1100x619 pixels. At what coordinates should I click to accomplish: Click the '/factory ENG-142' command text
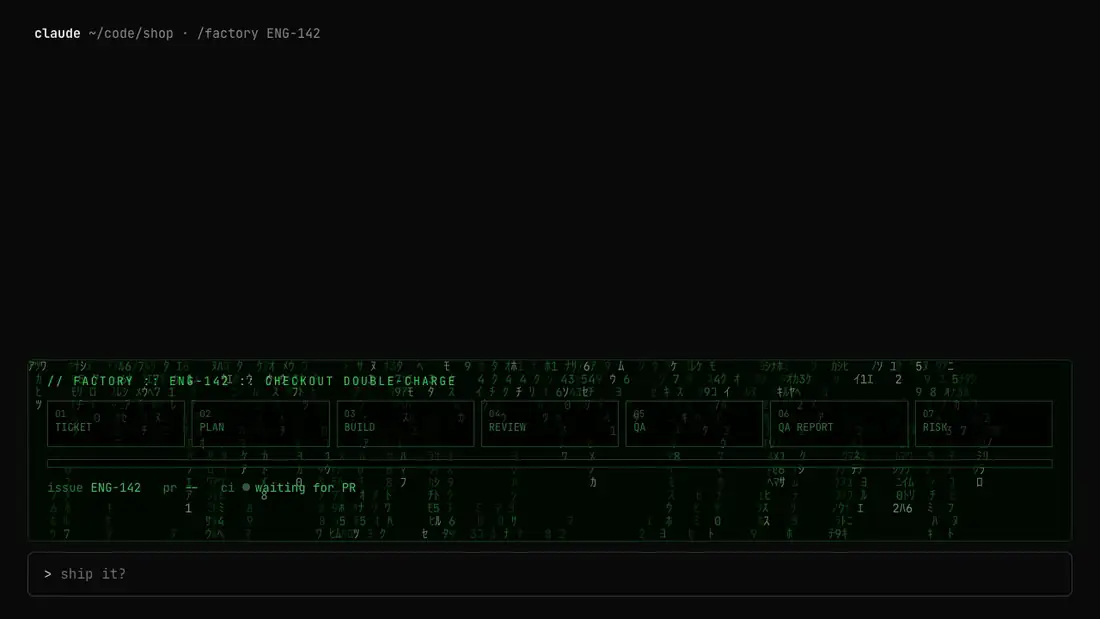(x=259, y=34)
